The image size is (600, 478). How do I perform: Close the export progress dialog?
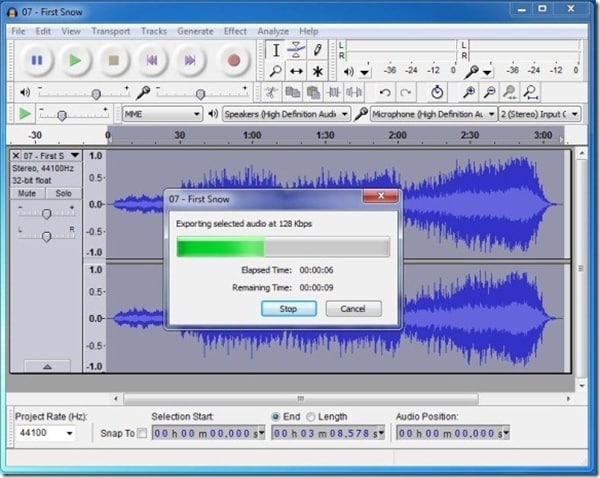click(381, 196)
